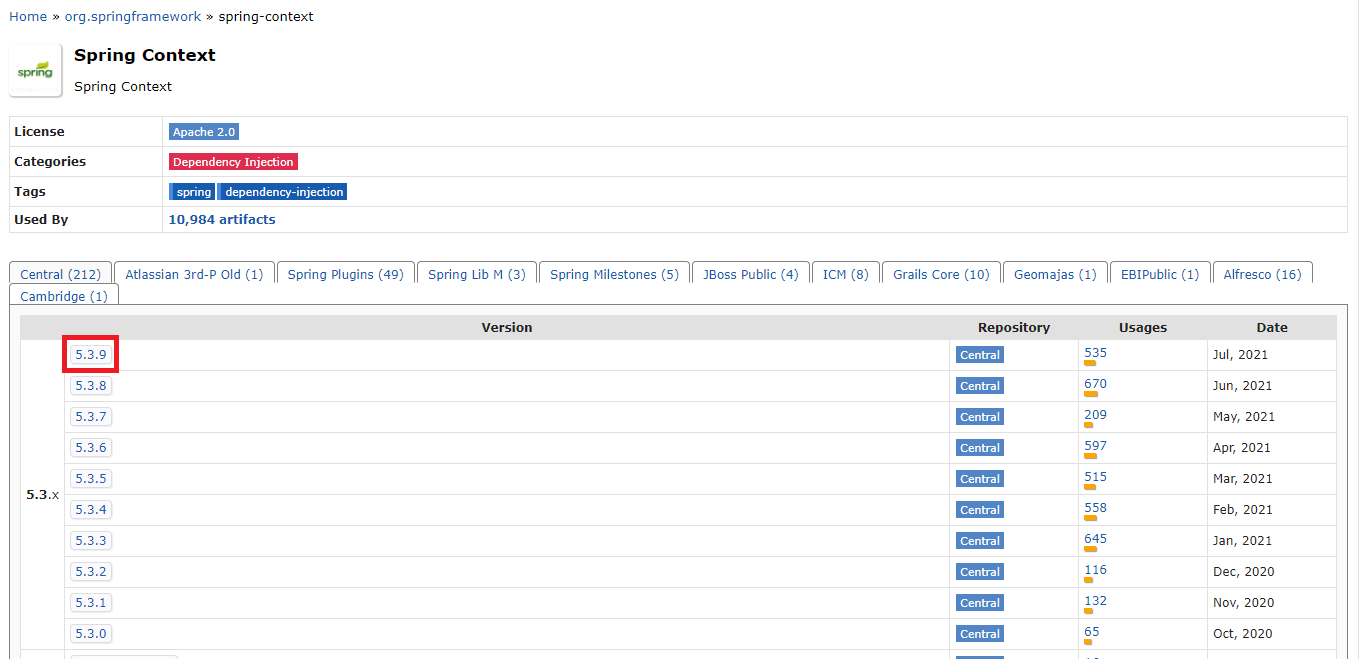This screenshot has width=1360, height=659.
Task: Open the 535 usages link
Action: tap(1095, 353)
